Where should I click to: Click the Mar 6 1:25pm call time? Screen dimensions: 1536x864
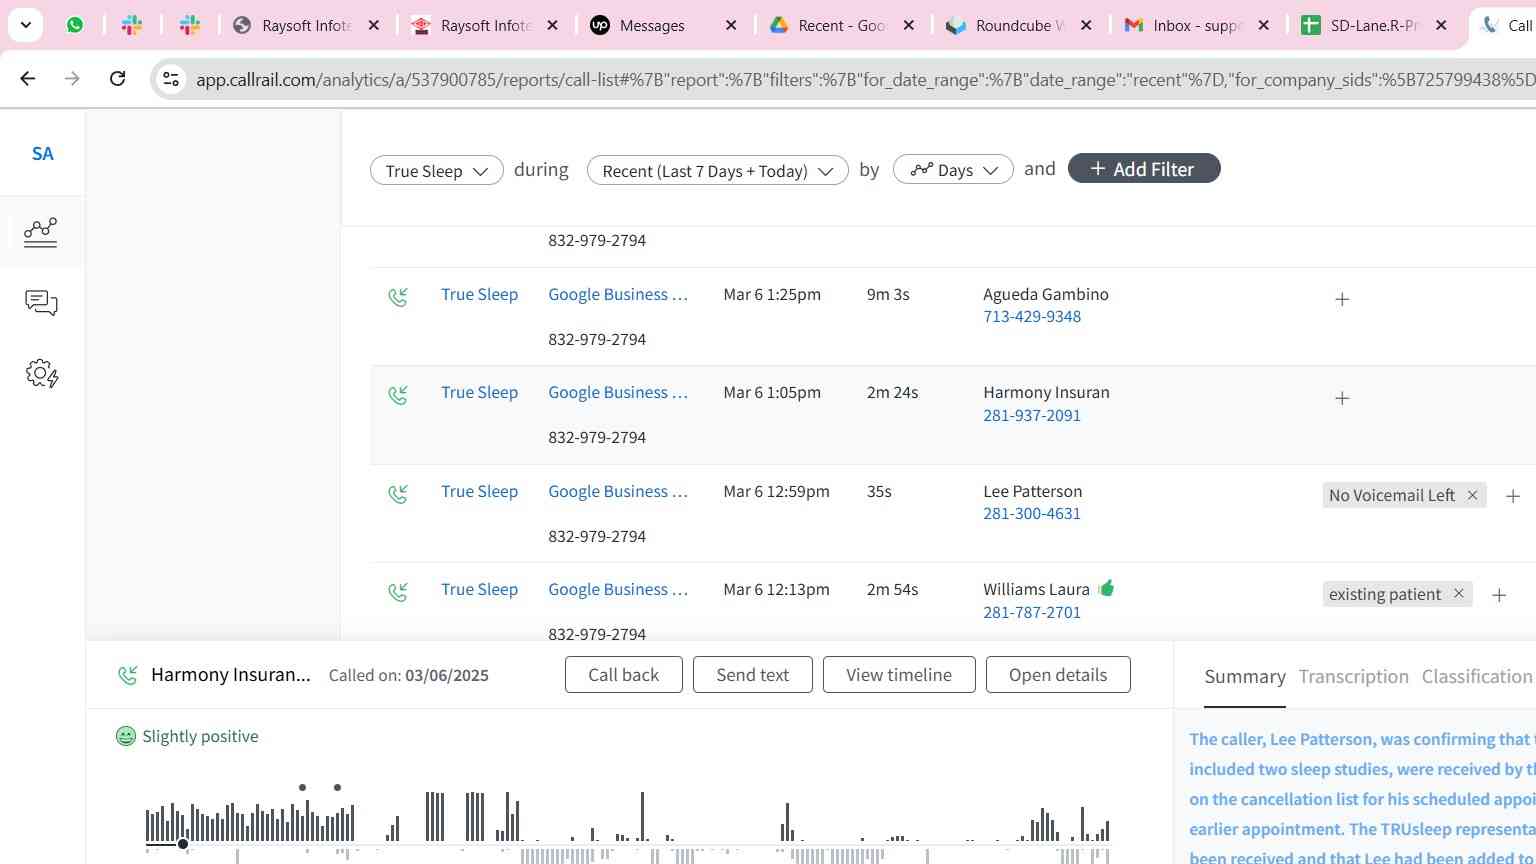coord(772,295)
